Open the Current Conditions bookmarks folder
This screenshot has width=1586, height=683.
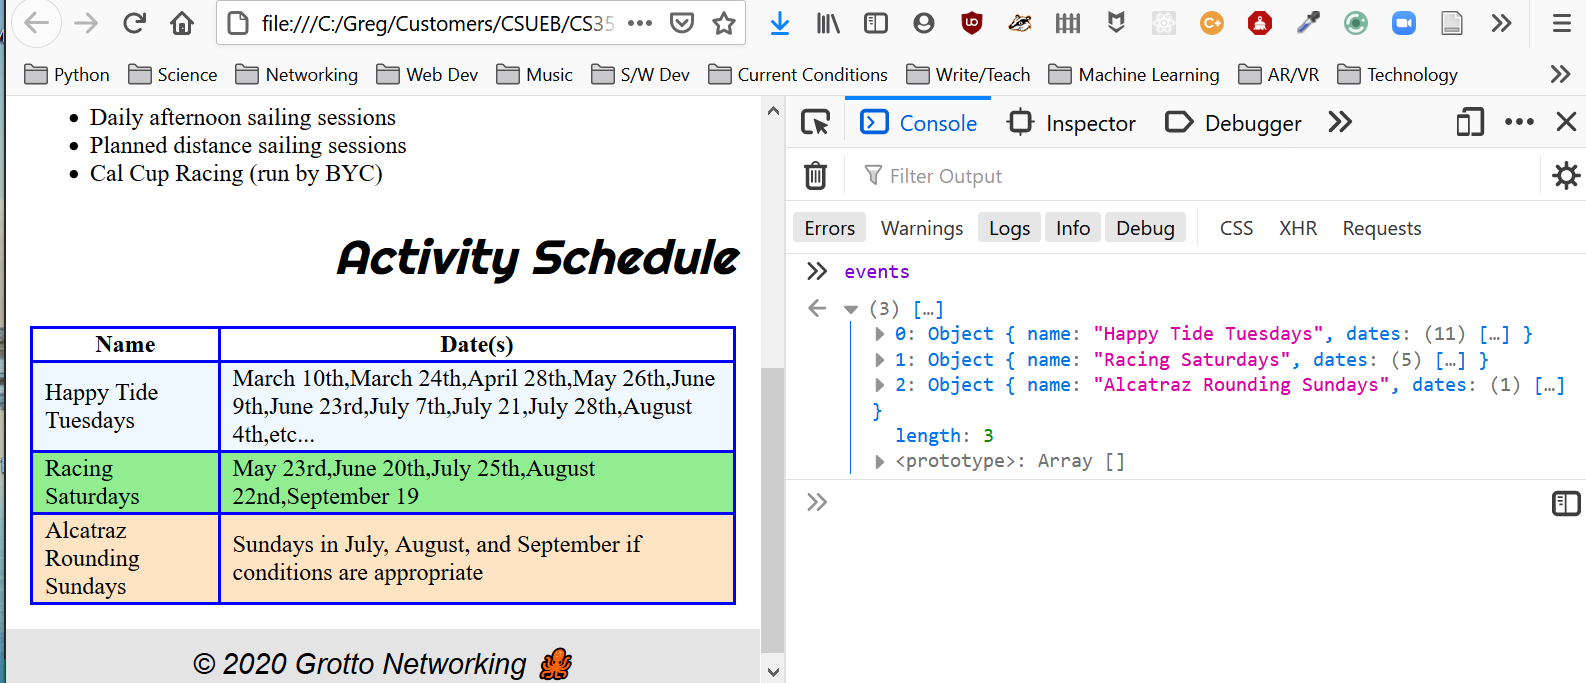[x=798, y=74]
